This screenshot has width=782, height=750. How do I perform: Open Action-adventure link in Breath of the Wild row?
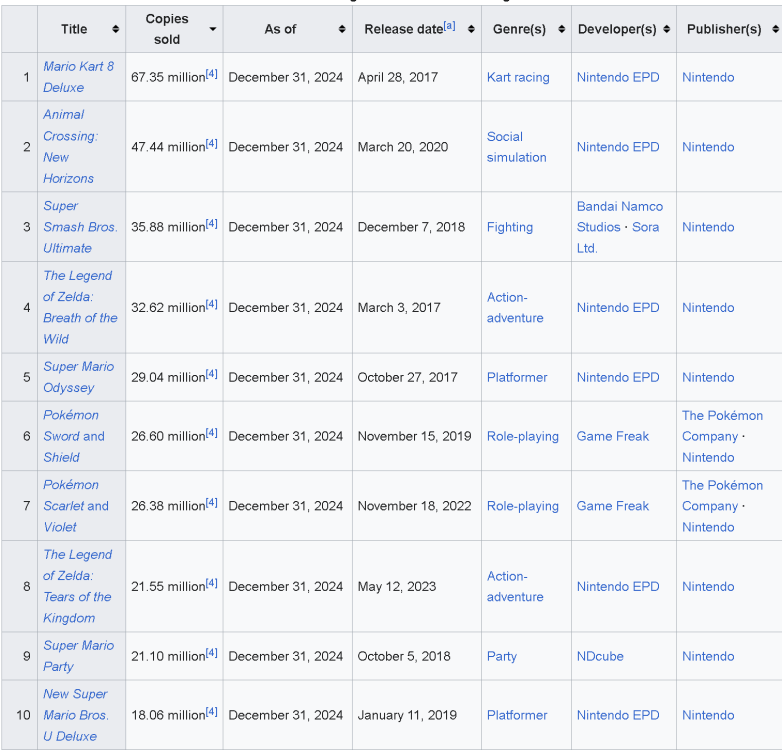515,308
